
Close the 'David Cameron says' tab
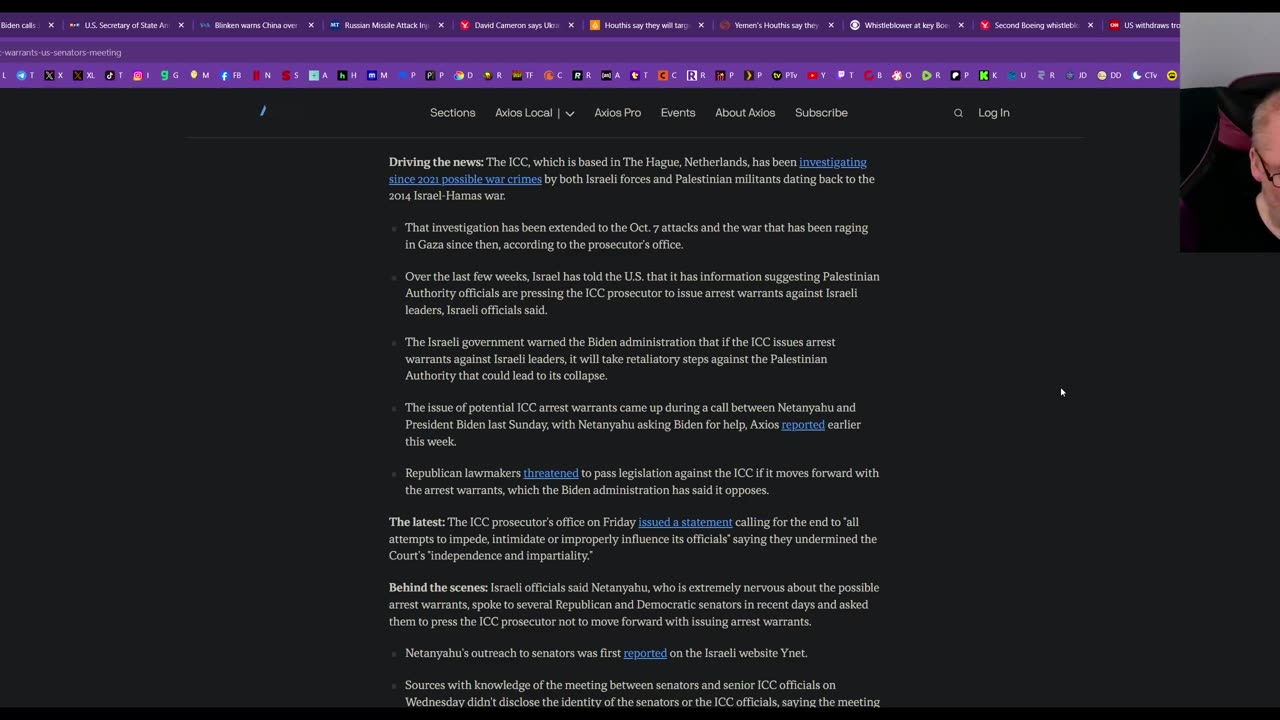pyautogui.click(x=571, y=25)
